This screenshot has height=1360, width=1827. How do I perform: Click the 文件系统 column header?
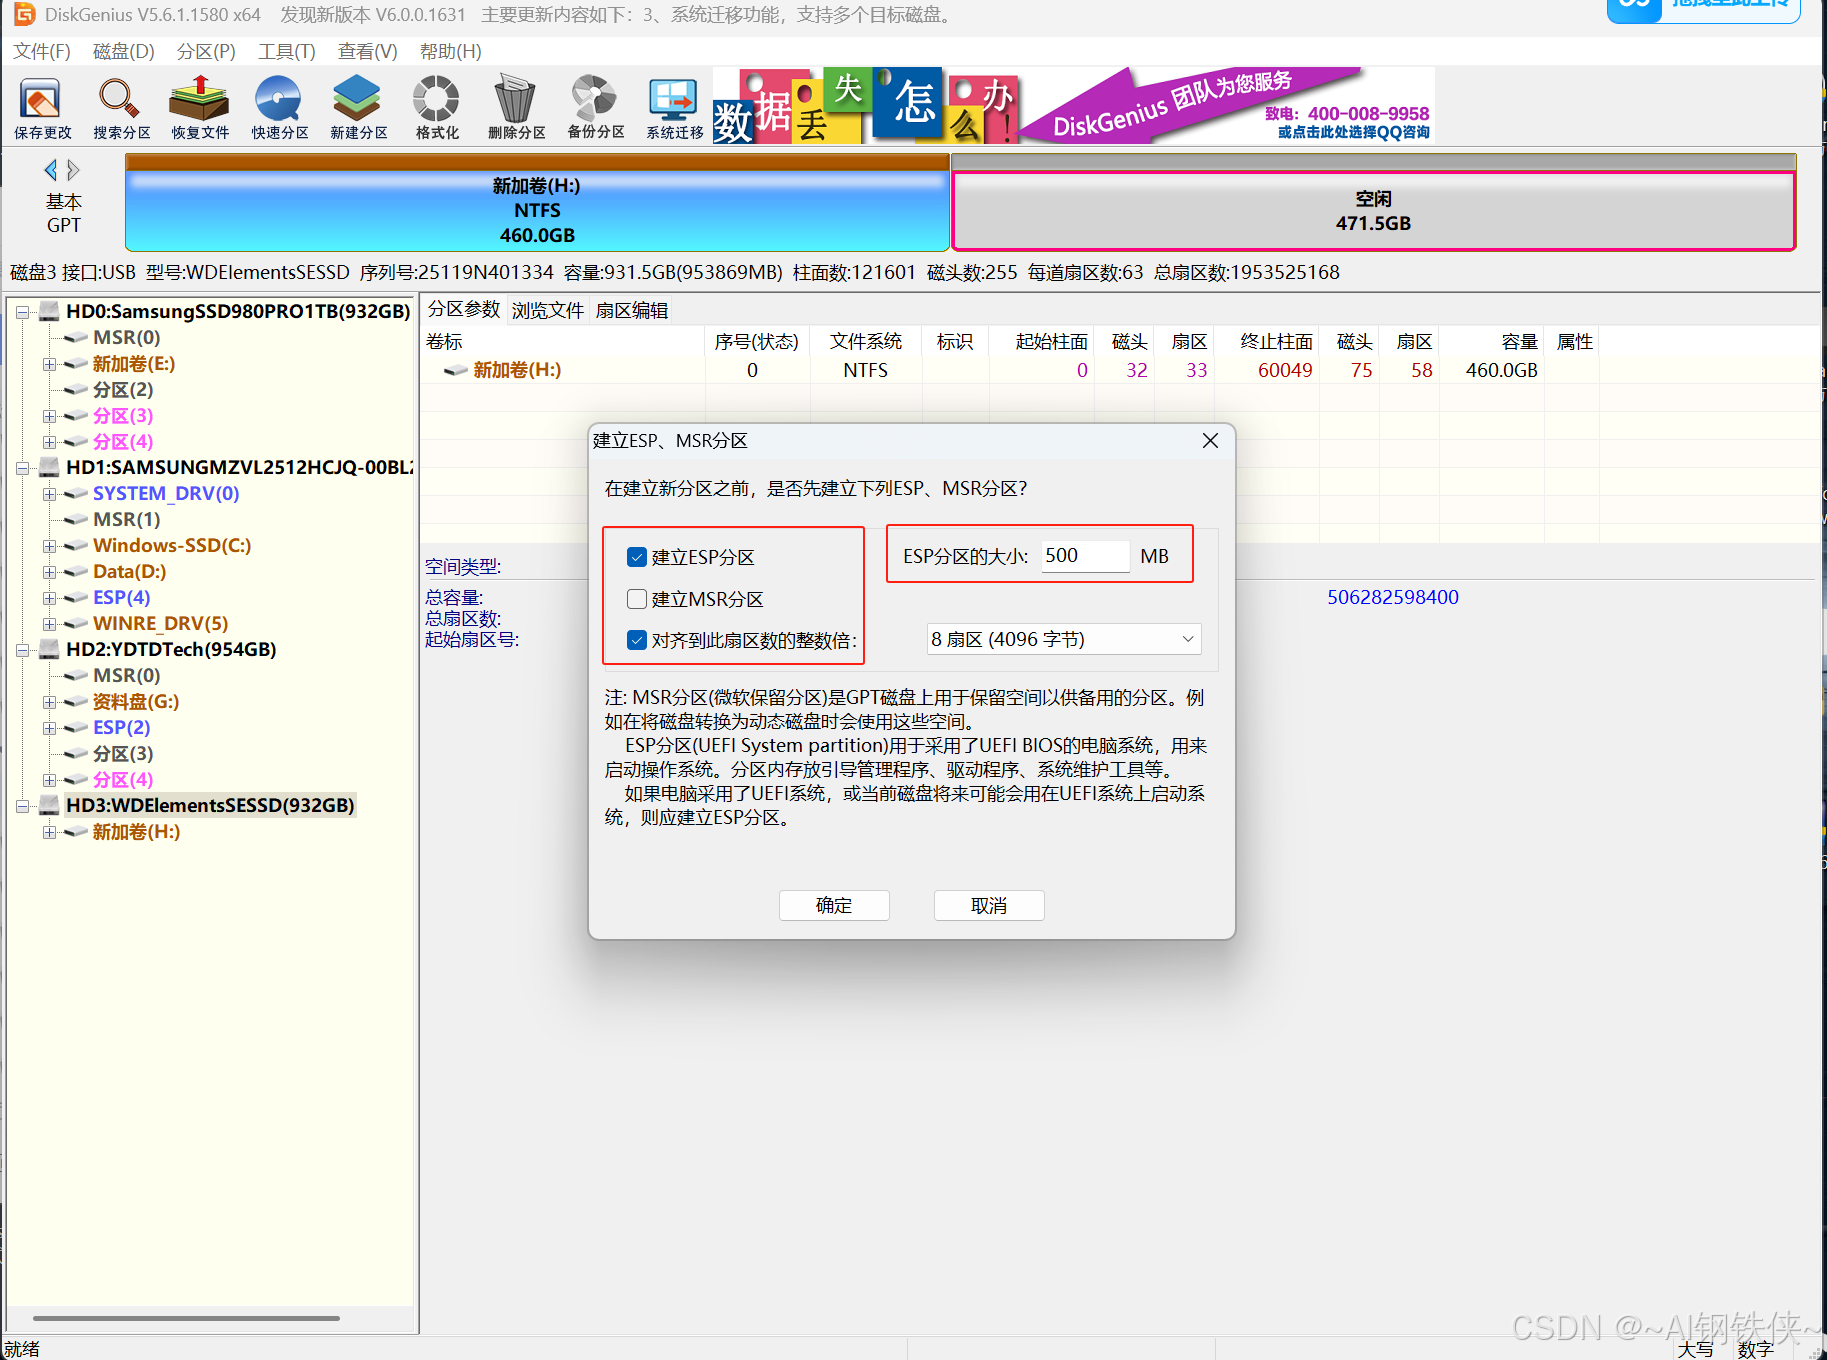coord(865,342)
